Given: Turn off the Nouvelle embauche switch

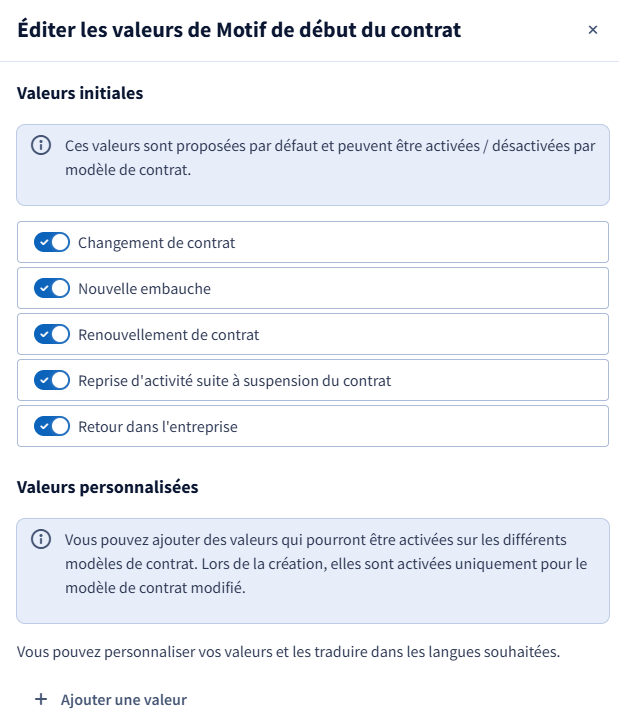Looking at the screenshot, I should tap(52, 288).
